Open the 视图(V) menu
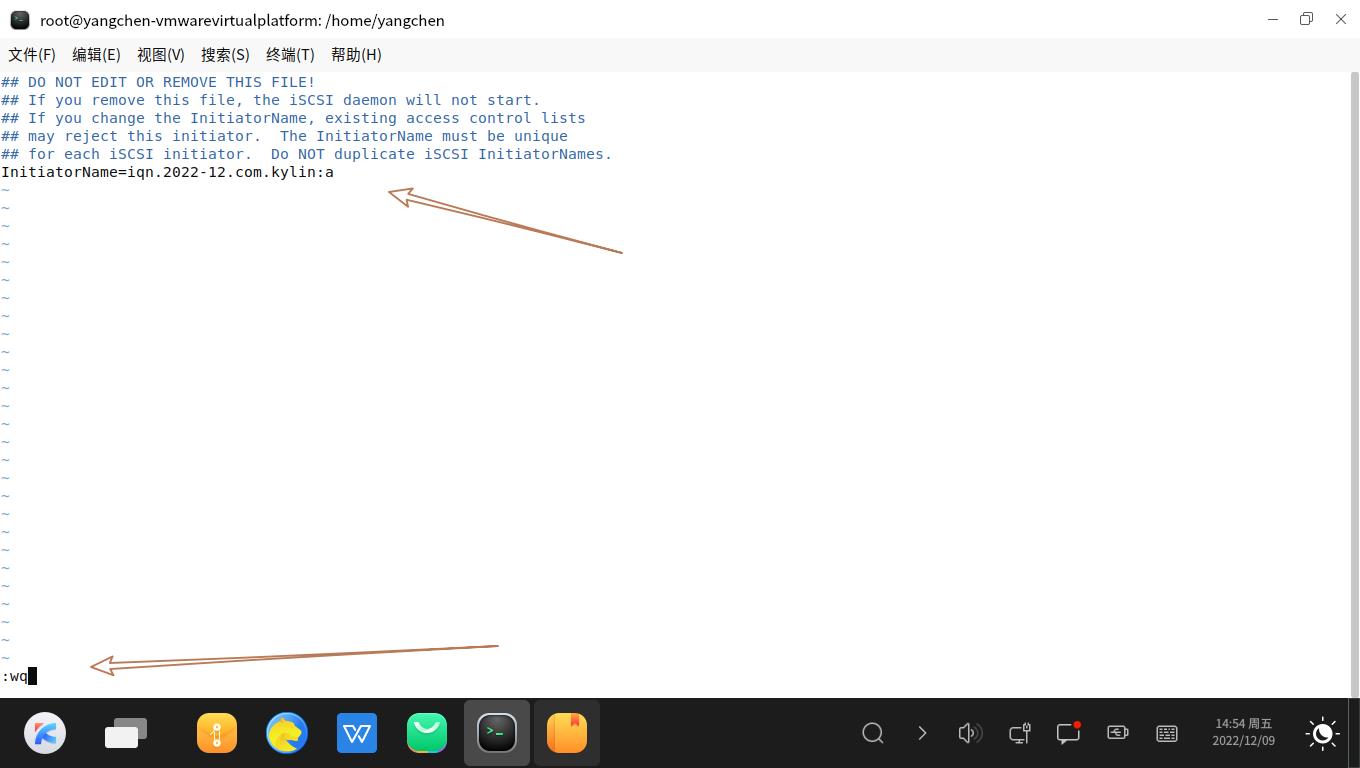1360x768 pixels. [161, 55]
